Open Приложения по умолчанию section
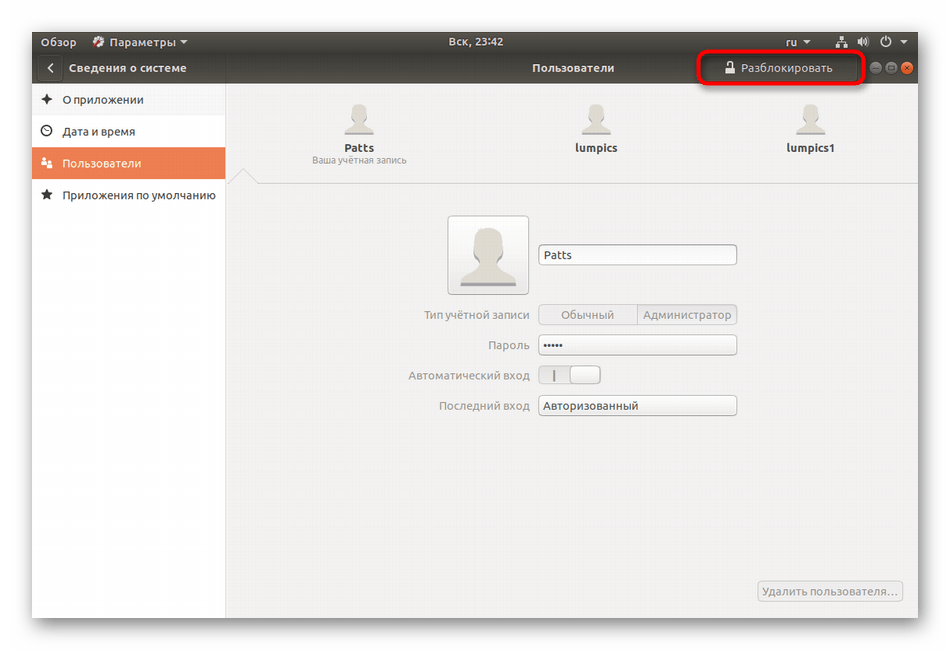 pos(139,196)
